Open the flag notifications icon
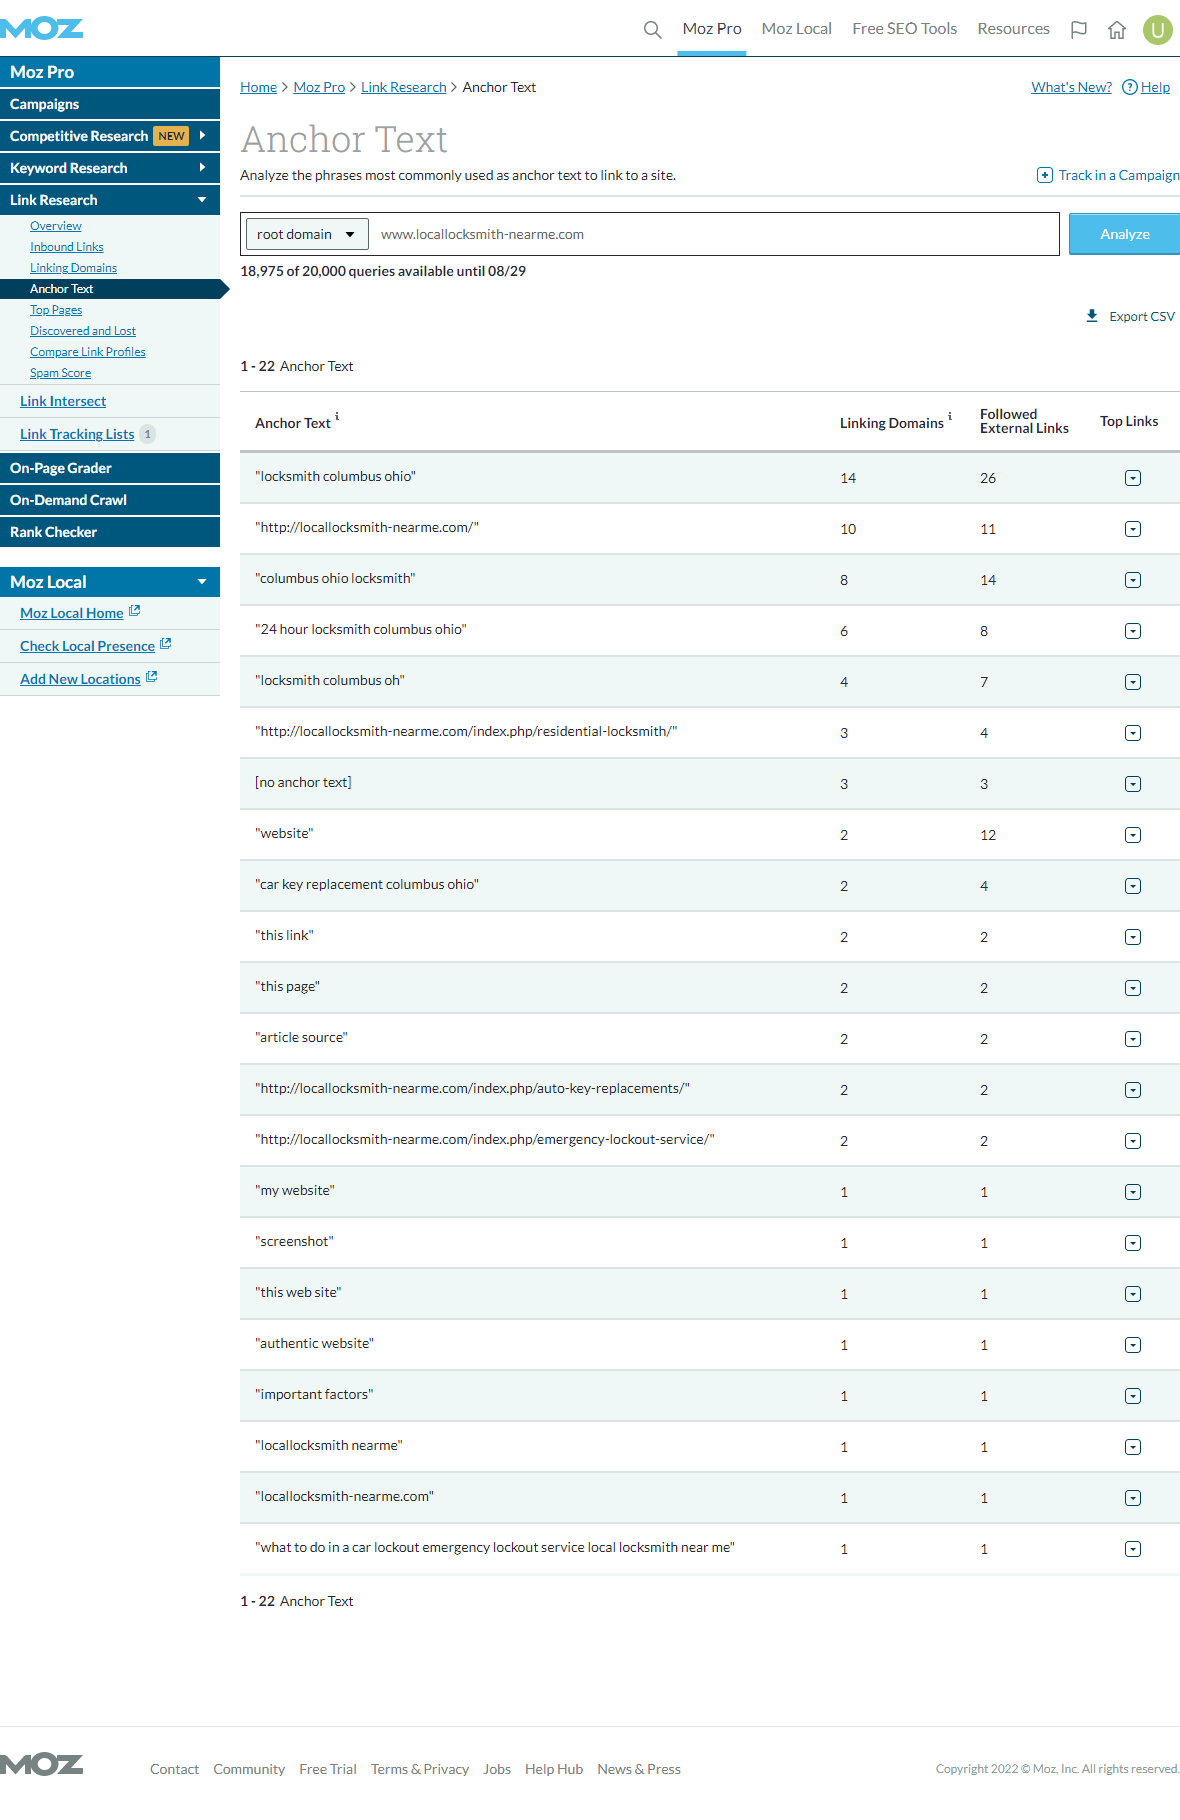Viewport: 1180px width, 1820px height. 1079,30
